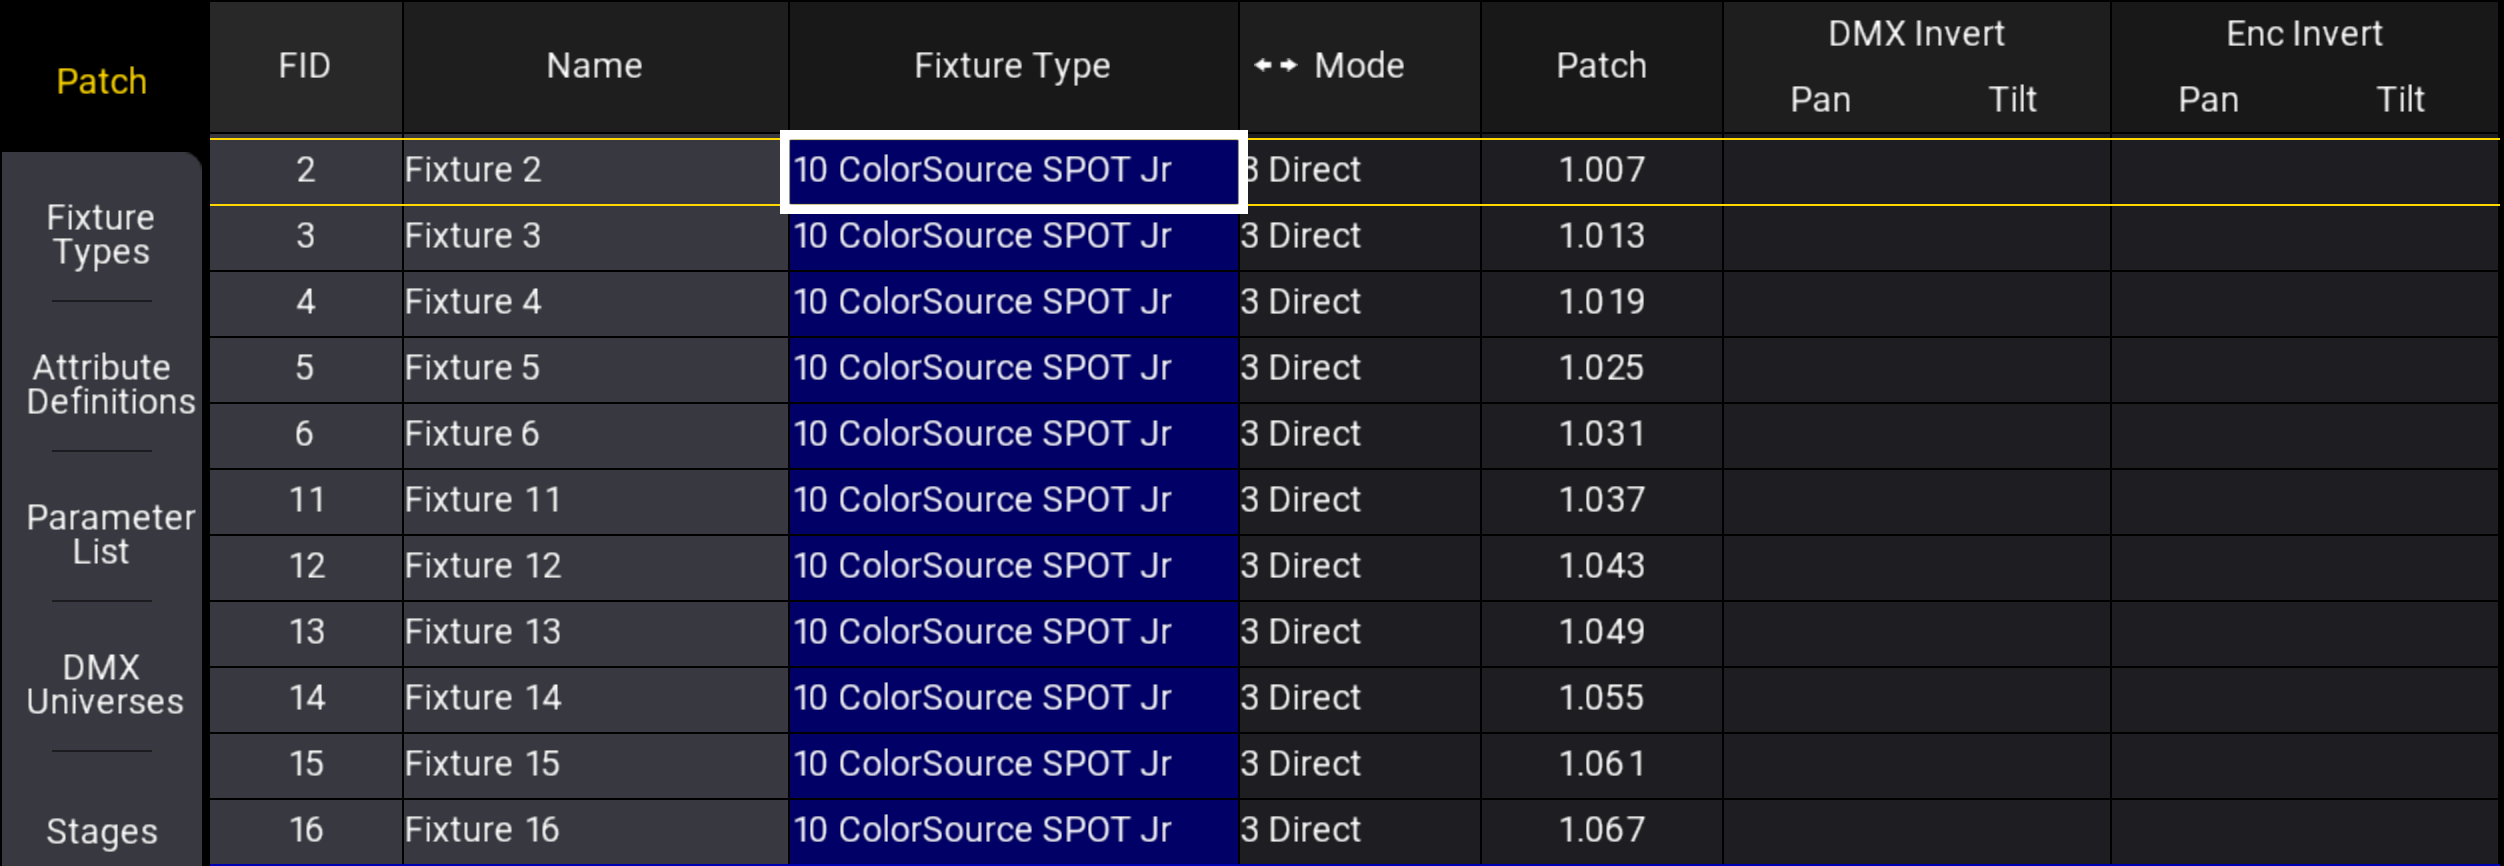This screenshot has height=866, width=2504.
Task: Open the Mode cell for Fixture 3
Action: (1358, 236)
